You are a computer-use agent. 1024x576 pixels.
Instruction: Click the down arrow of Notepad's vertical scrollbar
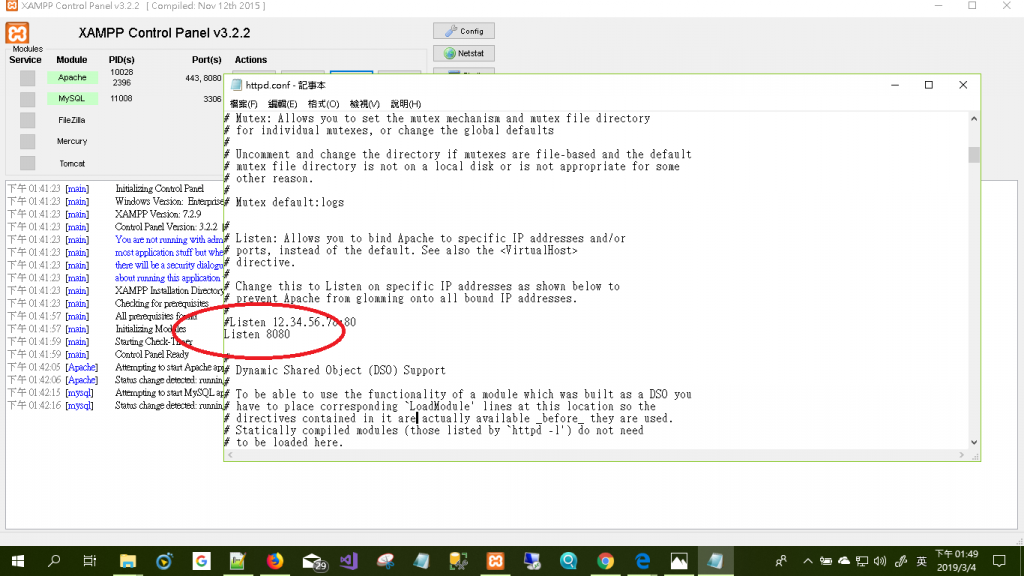coord(974,442)
